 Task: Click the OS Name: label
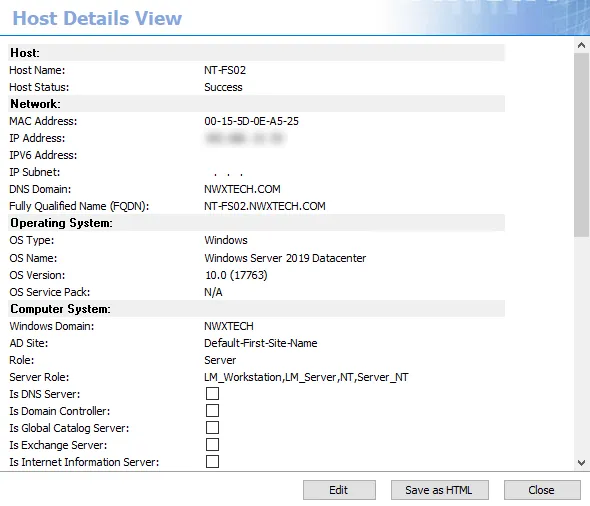point(33,258)
